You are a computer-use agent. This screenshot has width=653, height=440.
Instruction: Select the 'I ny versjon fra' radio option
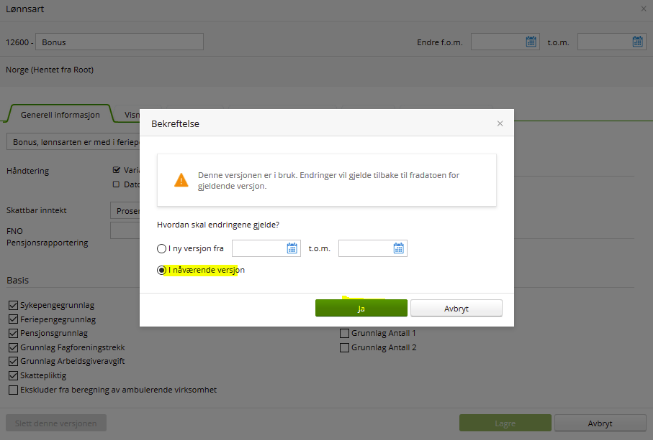(x=162, y=249)
